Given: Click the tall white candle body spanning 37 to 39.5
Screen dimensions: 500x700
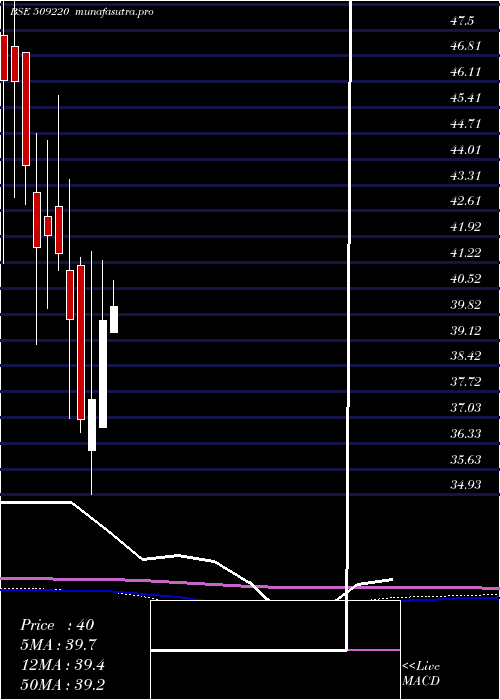Looking at the screenshot, I should pos(103,374).
